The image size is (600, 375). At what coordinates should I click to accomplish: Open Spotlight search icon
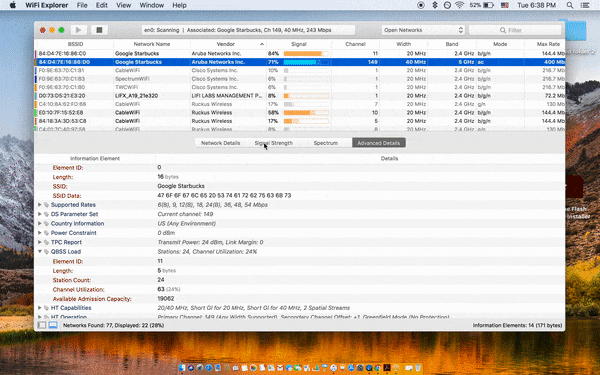[570, 5]
